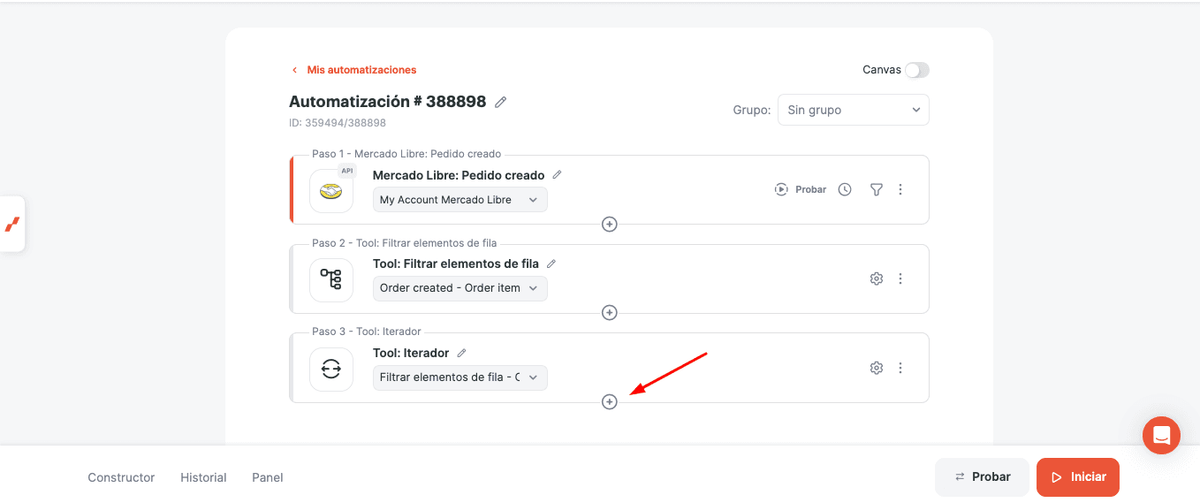Open the filter funnel icon in step 1
This screenshot has height=504, width=1200.
click(876, 189)
